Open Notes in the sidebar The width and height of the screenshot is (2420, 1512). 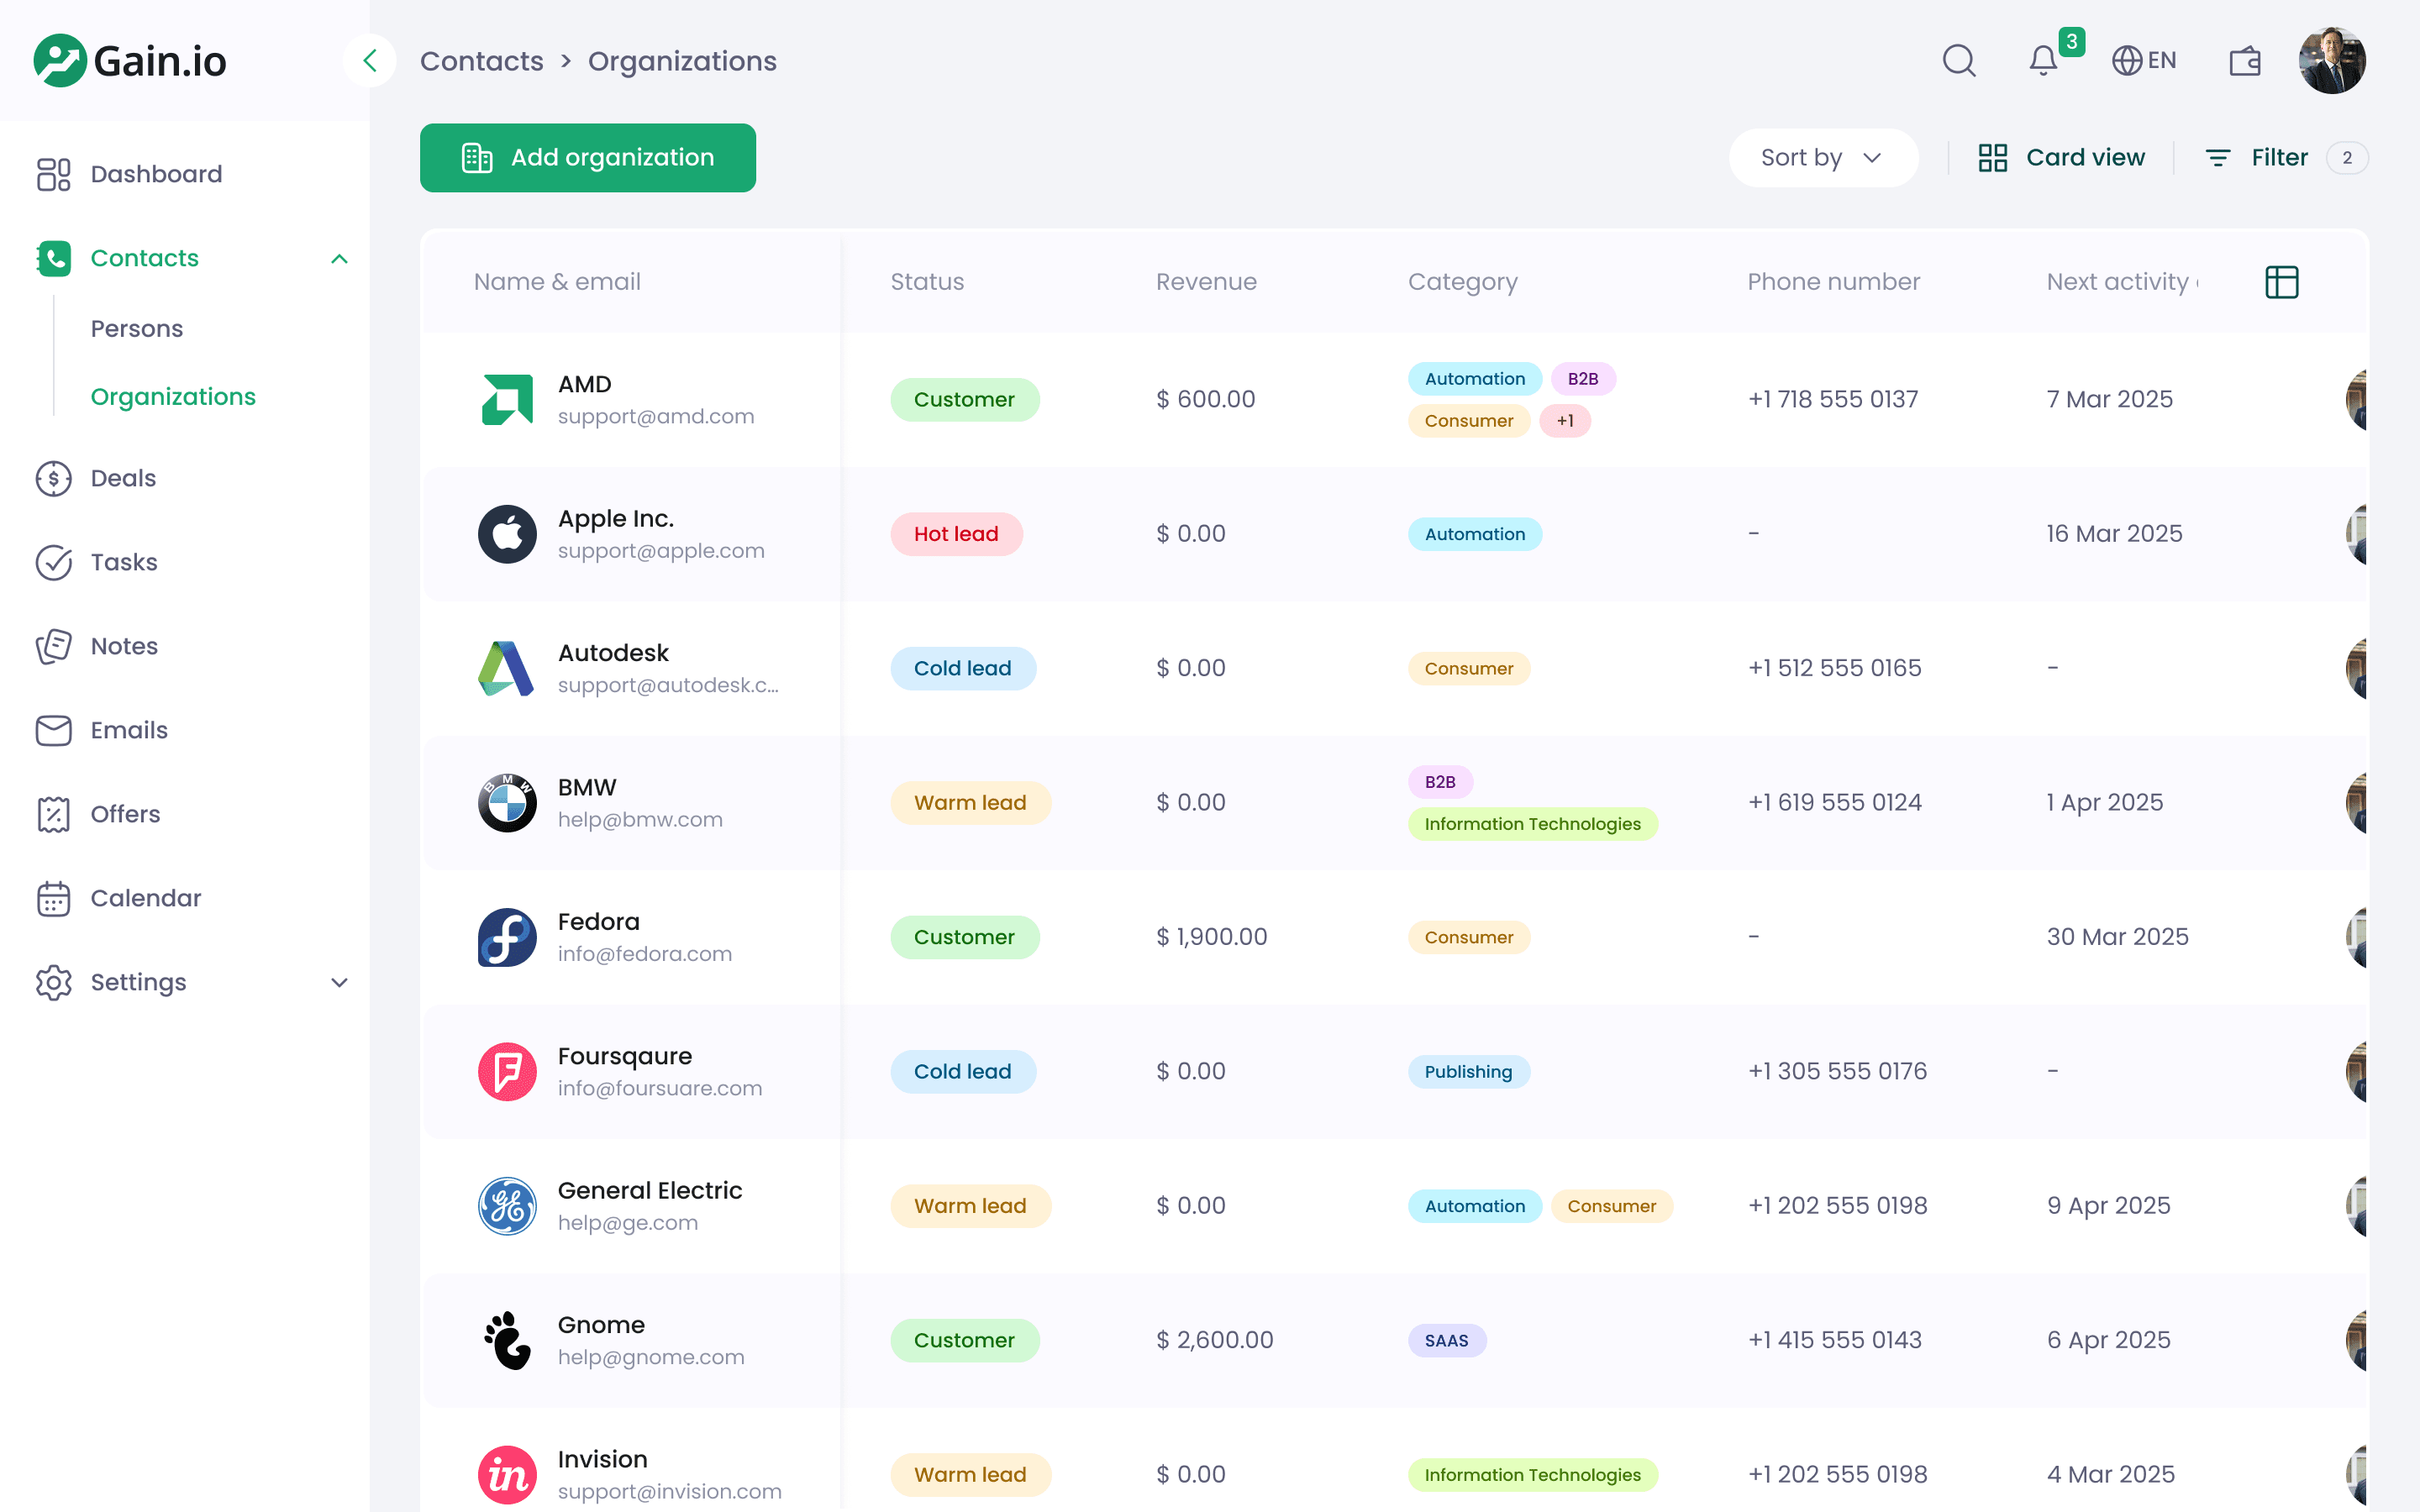[x=124, y=646]
